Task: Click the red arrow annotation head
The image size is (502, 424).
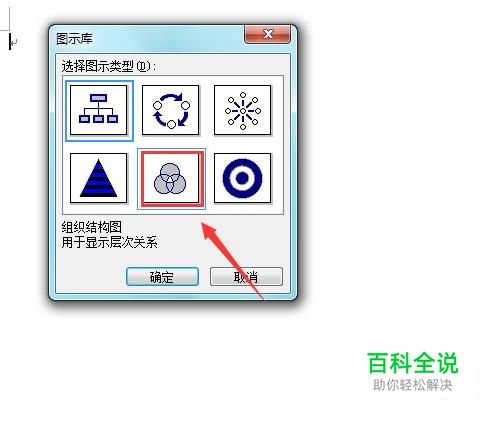Action: 209,231
